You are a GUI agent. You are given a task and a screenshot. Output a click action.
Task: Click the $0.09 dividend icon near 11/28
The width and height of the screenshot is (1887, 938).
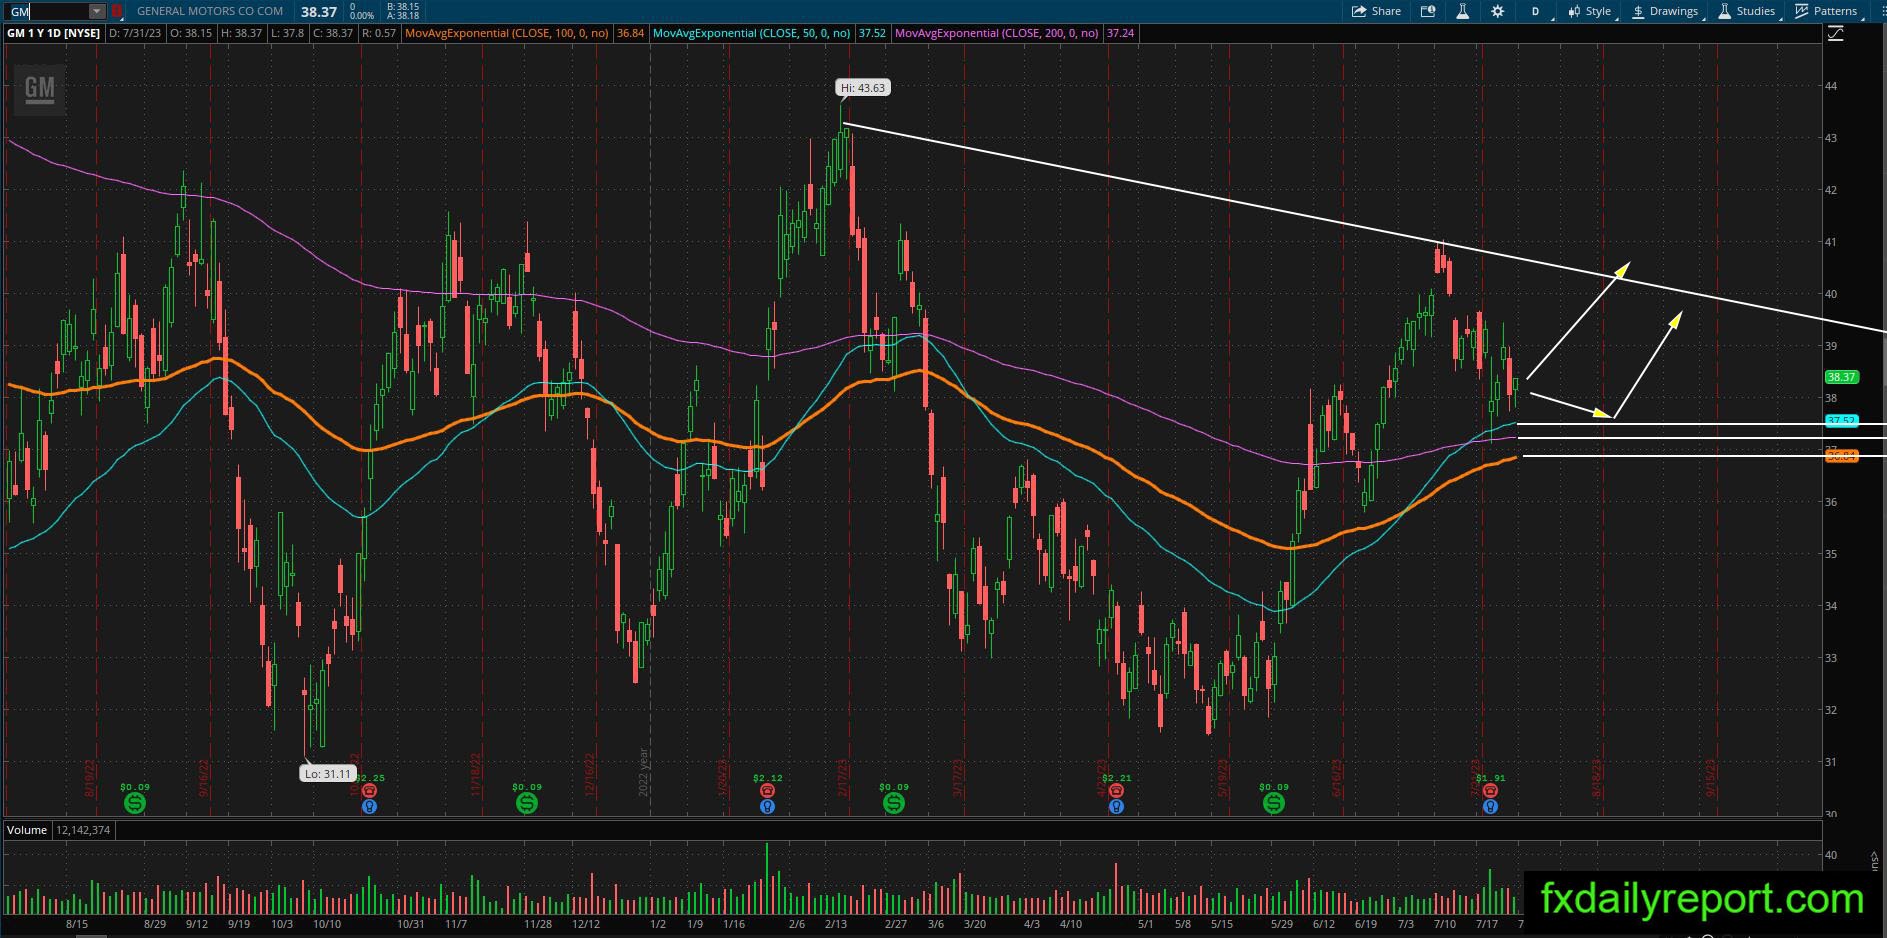[526, 803]
